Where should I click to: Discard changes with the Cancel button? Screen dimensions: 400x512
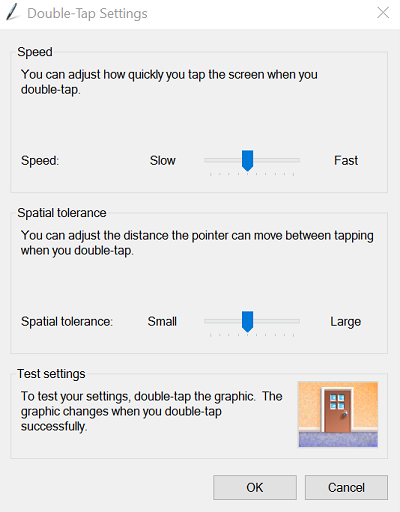346,487
